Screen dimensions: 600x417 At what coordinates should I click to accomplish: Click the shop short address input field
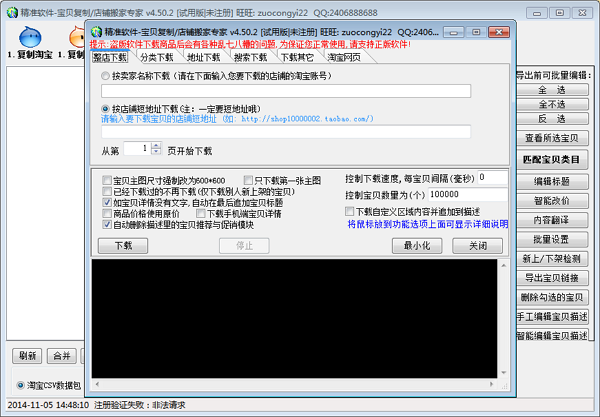tap(286, 132)
